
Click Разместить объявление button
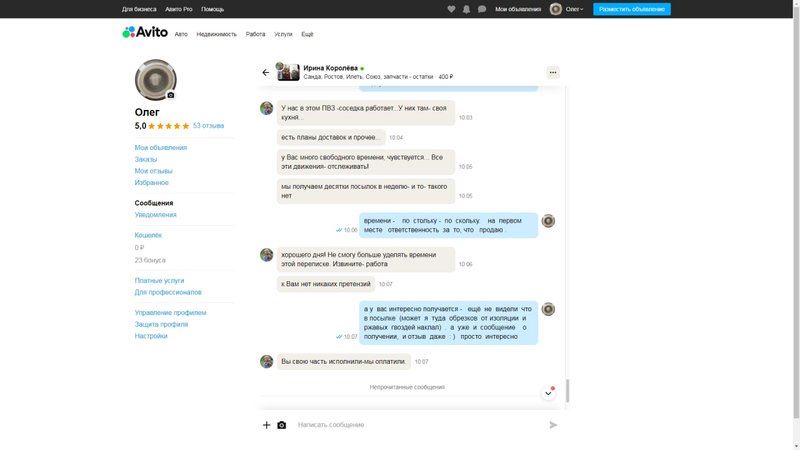click(x=632, y=9)
